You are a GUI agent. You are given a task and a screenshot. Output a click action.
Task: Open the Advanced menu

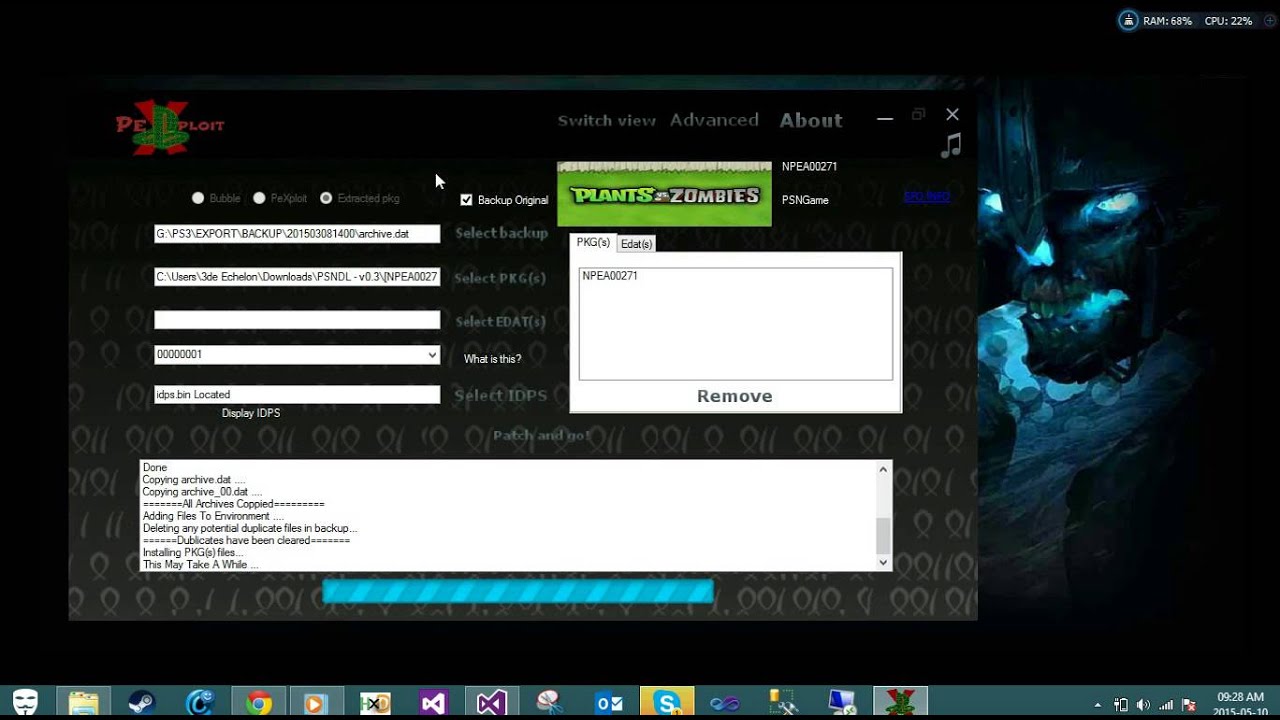(x=714, y=120)
